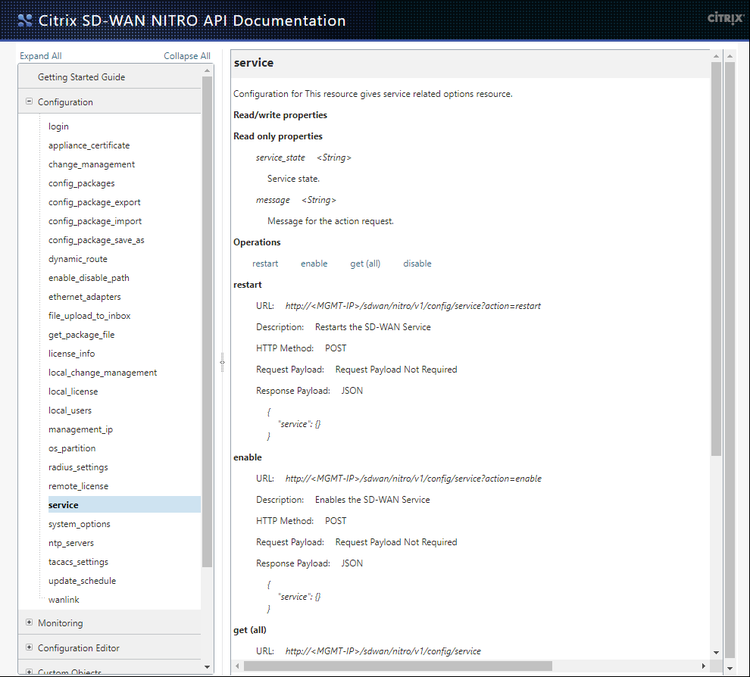This screenshot has width=750, height=677.
Task: Open system_options resource
Action: 79,524
